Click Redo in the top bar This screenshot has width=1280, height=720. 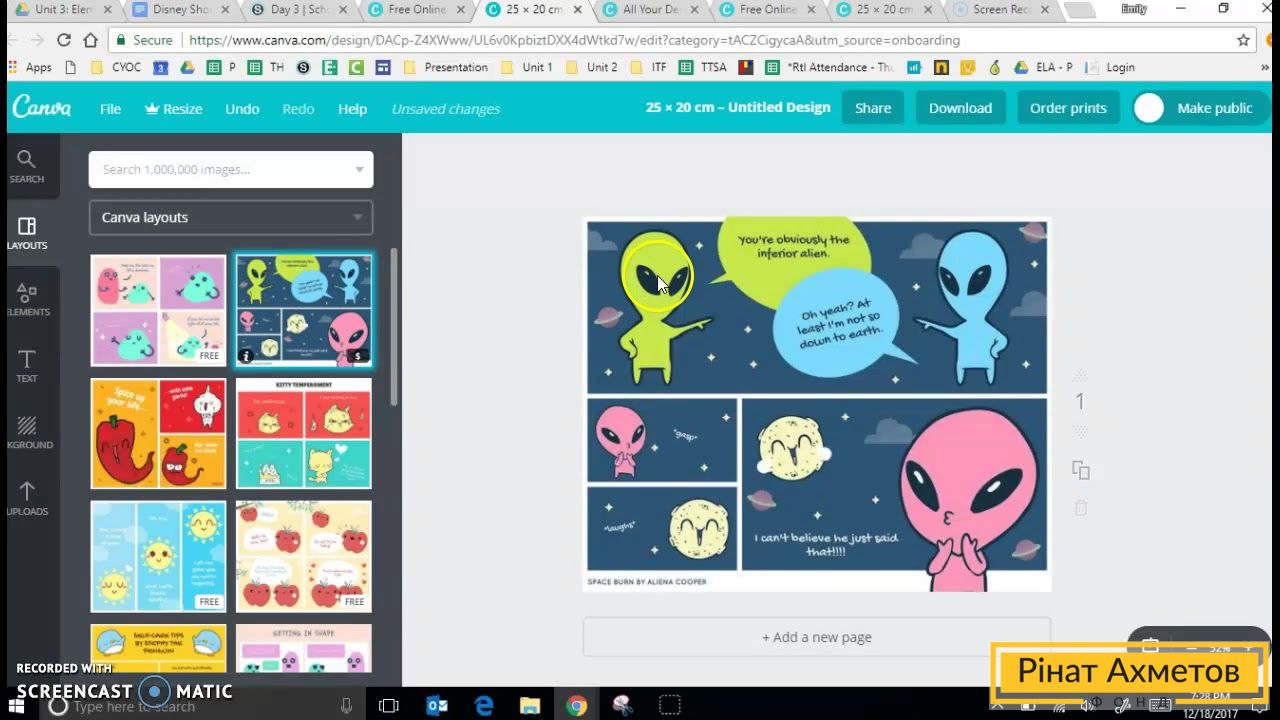(x=298, y=108)
